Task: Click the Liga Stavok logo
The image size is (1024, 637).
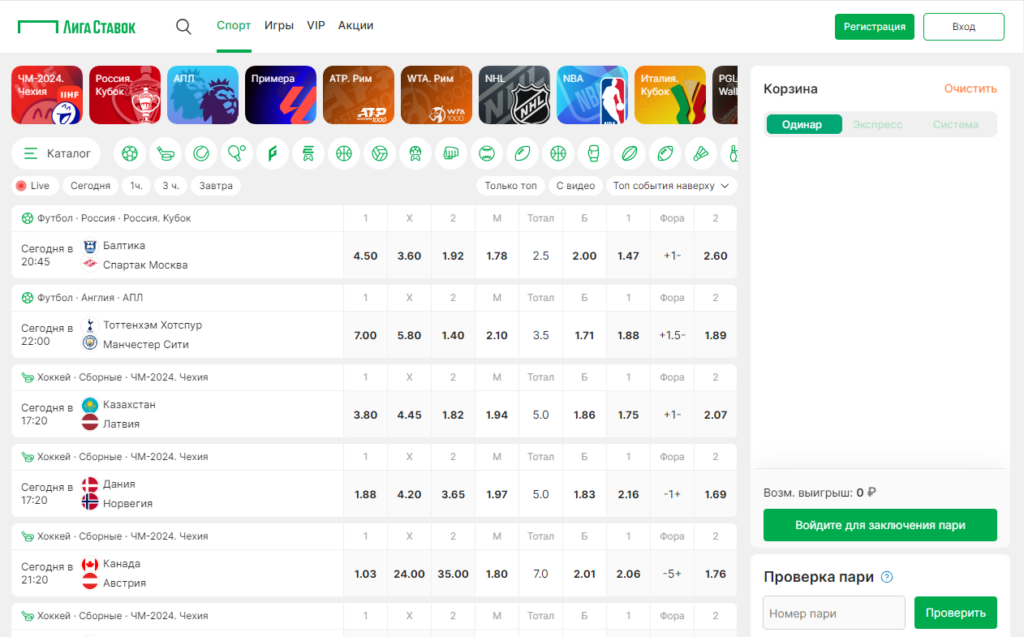Action: pyautogui.click(x=76, y=27)
